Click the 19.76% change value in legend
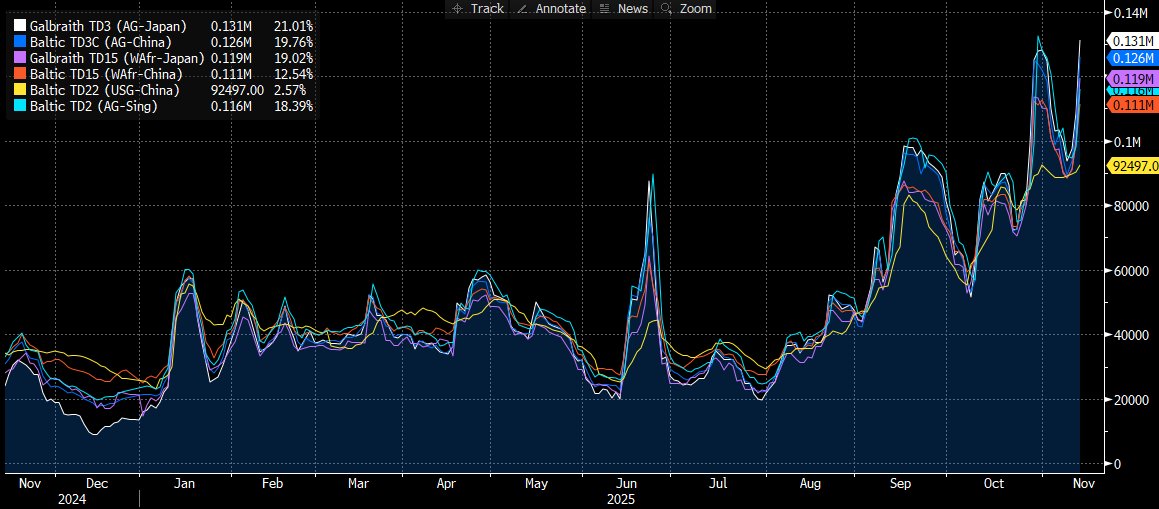Screen dimensions: 1159x509 (x=295, y=42)
